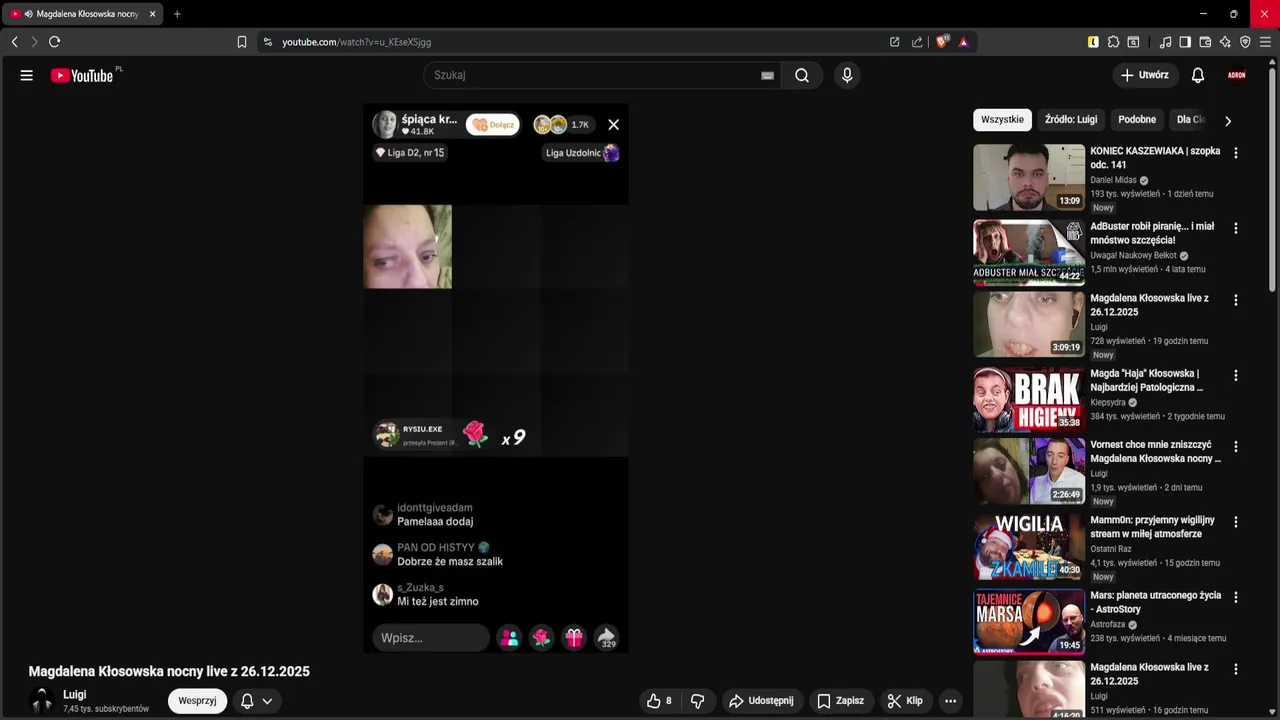Click the Udostępnij share button

(761, 701)
